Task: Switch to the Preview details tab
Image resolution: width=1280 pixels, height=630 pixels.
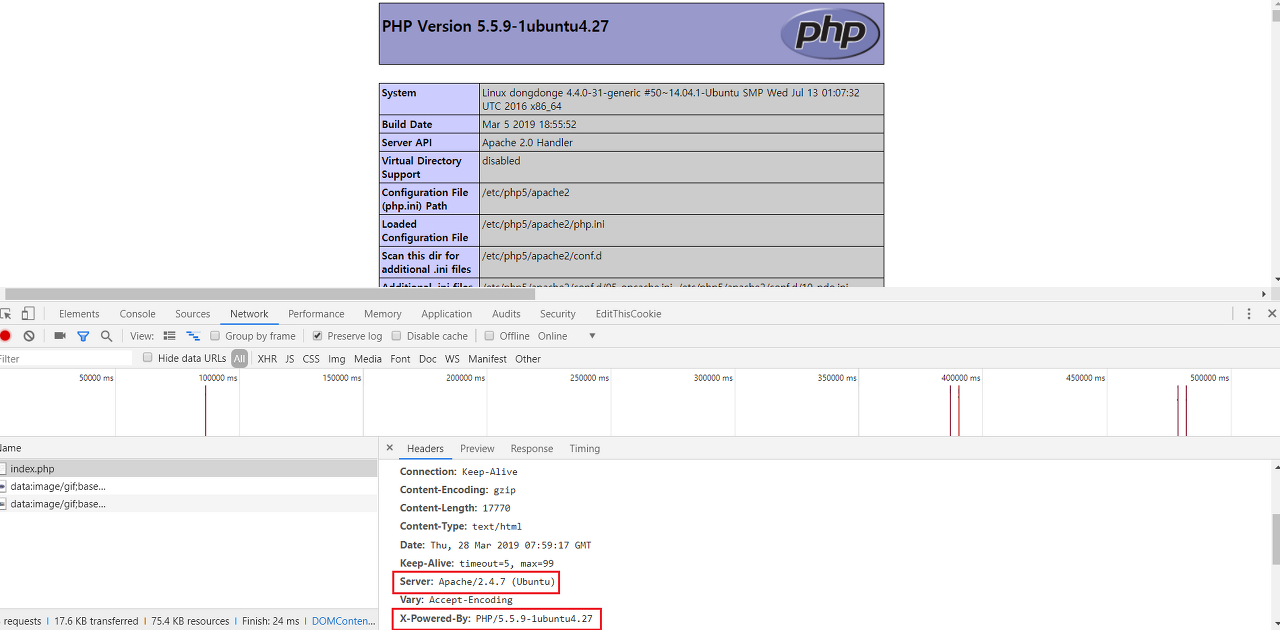Action: tap(477, 449)
